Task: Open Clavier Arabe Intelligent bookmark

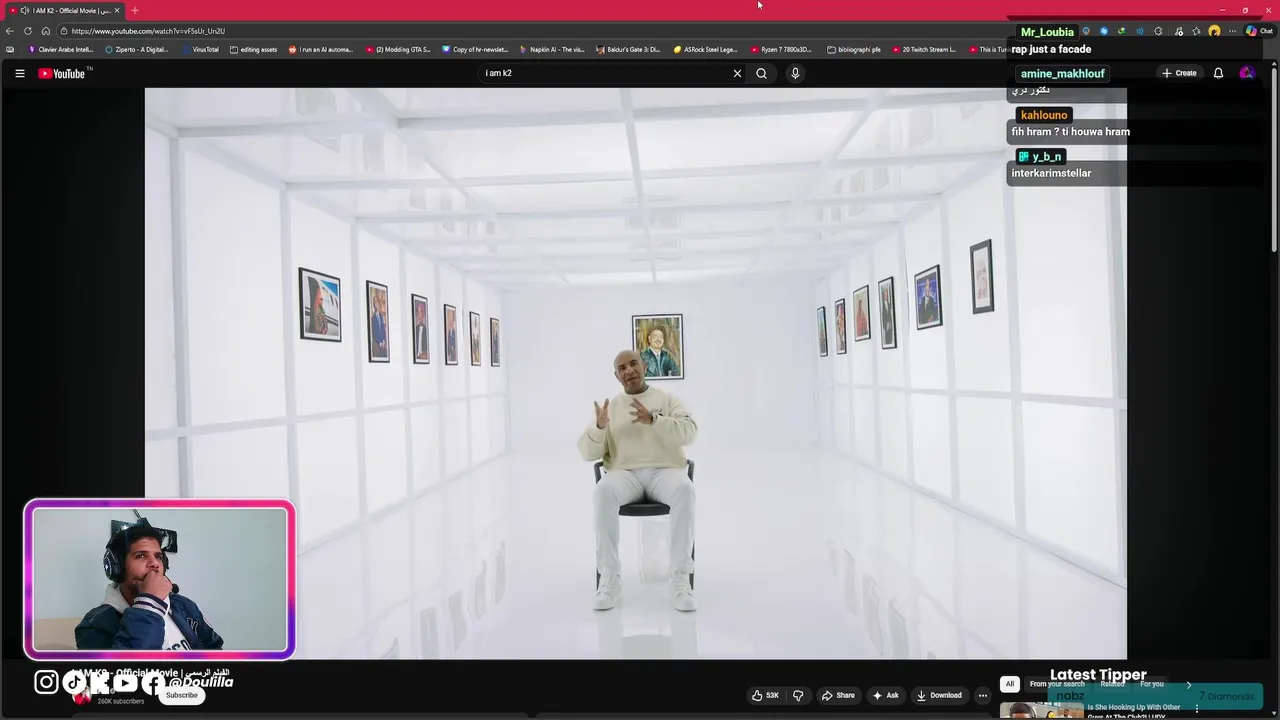Action: pyautogui.click(x=60, y=49)
